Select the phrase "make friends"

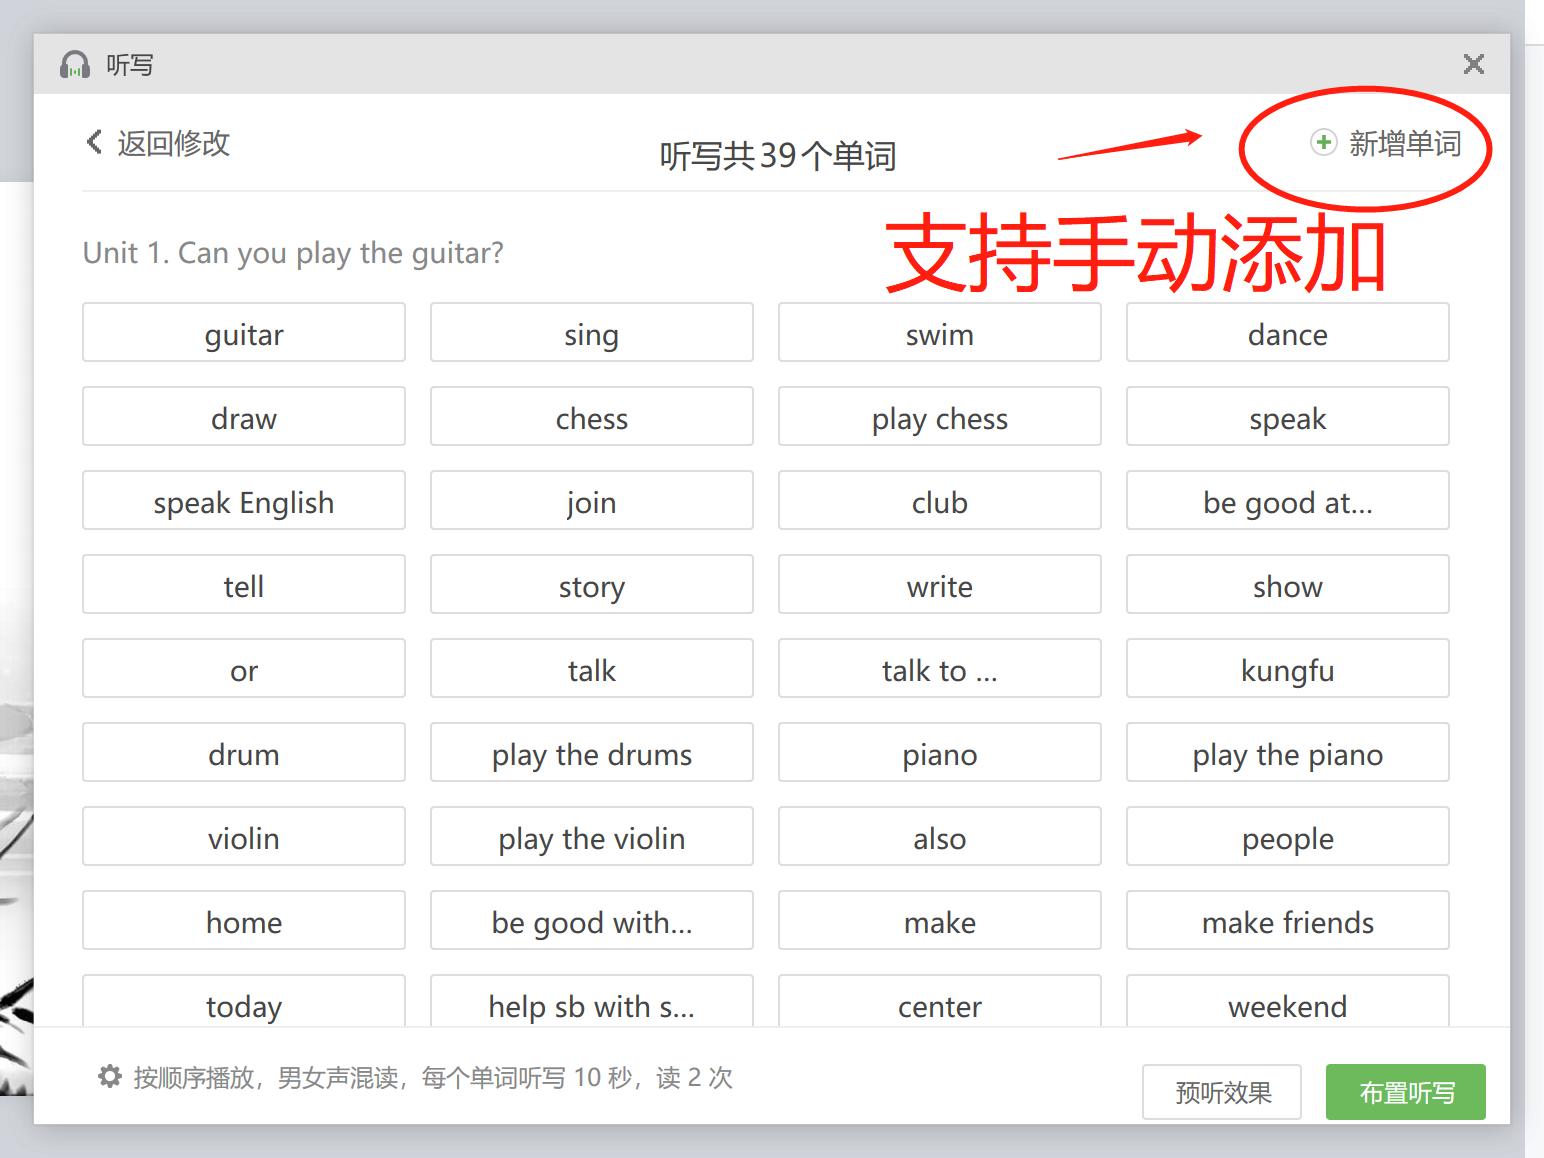tap(1288, 920)
